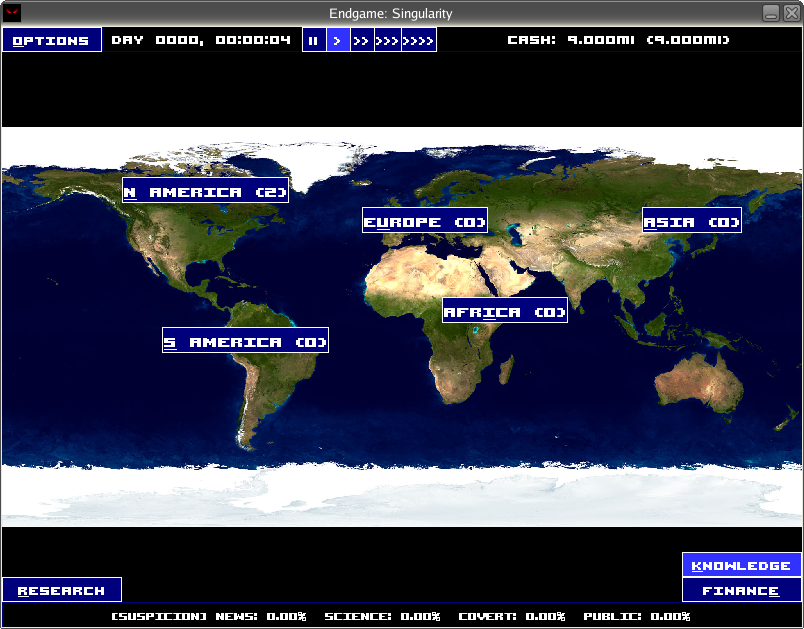Click the game icon in the title bar
The image size is (804, 629).
click(13, 13)
